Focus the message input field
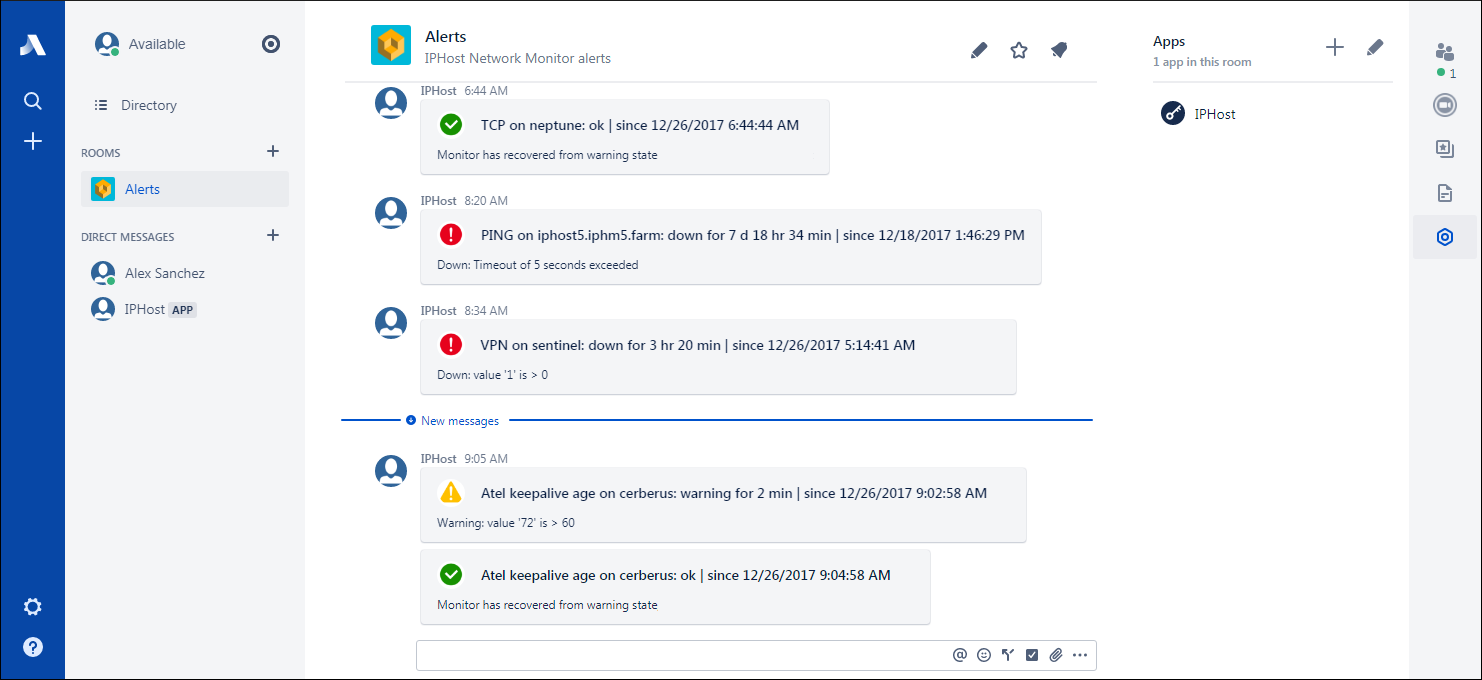 tap(680, 655)
